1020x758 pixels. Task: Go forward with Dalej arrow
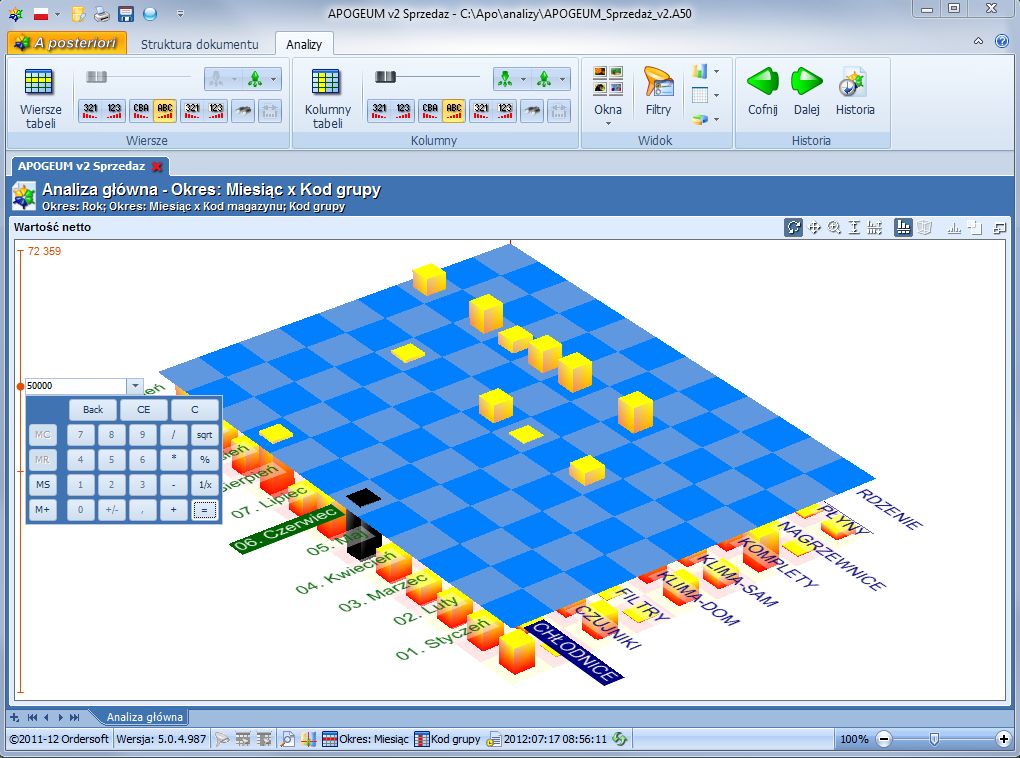pyautogui.click(x=806, y=91)
